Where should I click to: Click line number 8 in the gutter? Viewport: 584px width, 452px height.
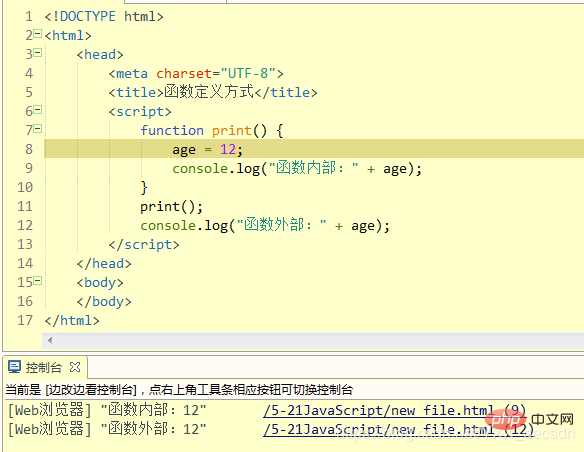pyautogui.click(x=29, y=149)
